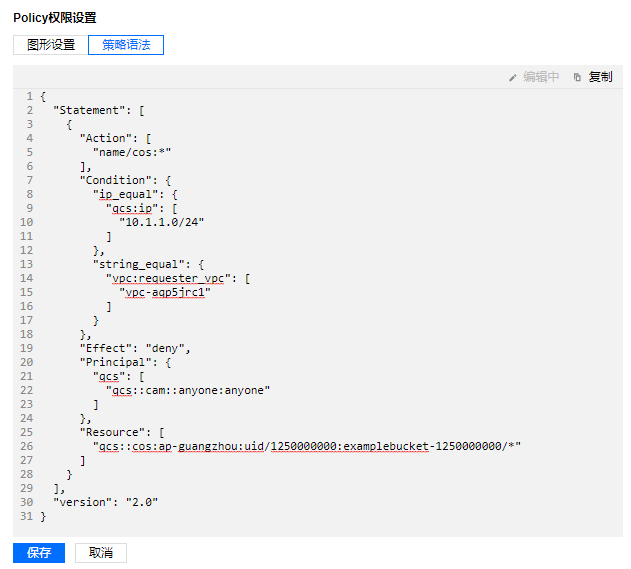Click the "vpc:requester_vpc" key
This screenshot has height=569, width=631.
[x=168, y=278]
